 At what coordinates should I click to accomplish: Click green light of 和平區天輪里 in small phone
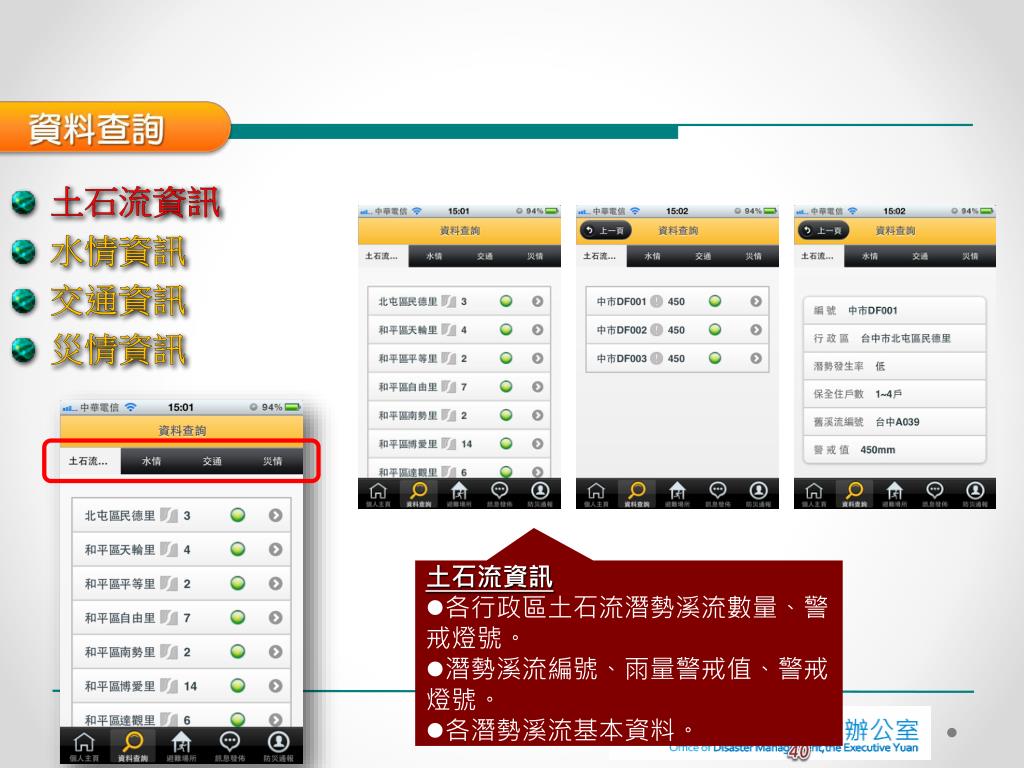pyautogui.click(x=506, y=330)
